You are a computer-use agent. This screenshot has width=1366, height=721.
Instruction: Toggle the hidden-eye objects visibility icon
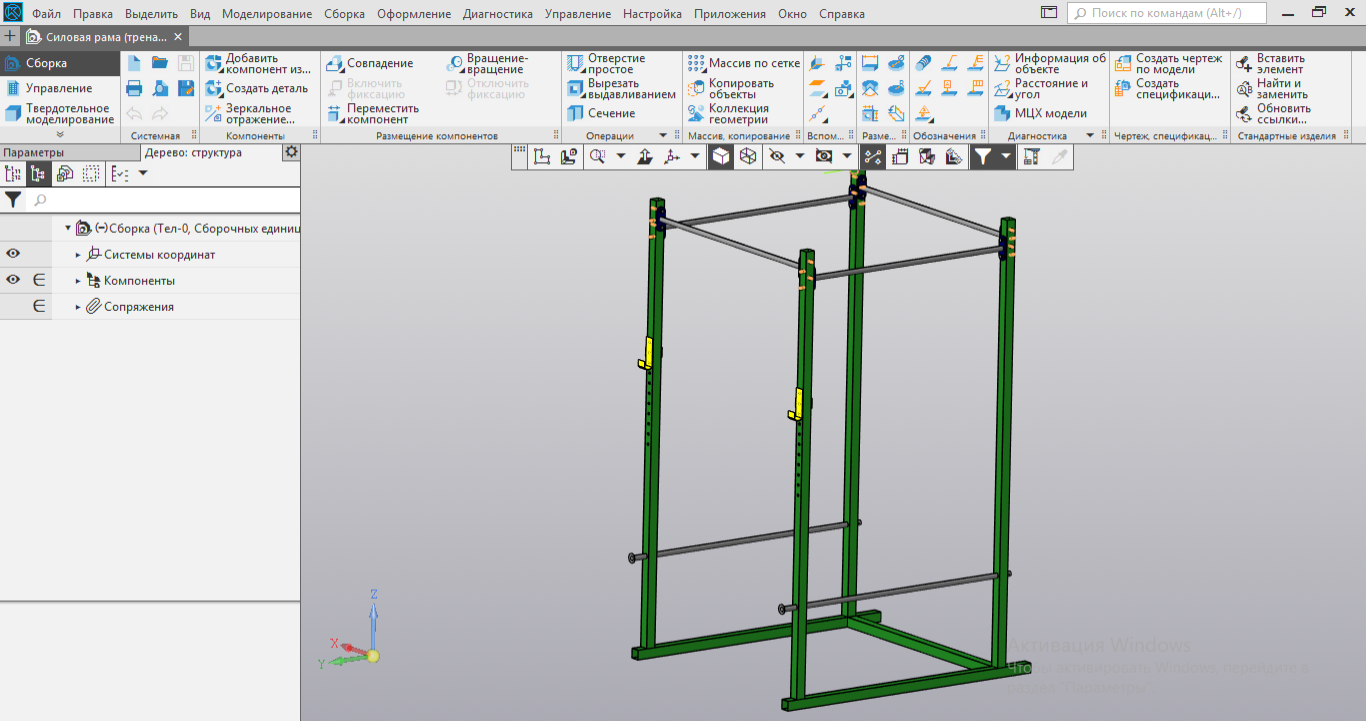pyautogui.click(x=775, y=156)
